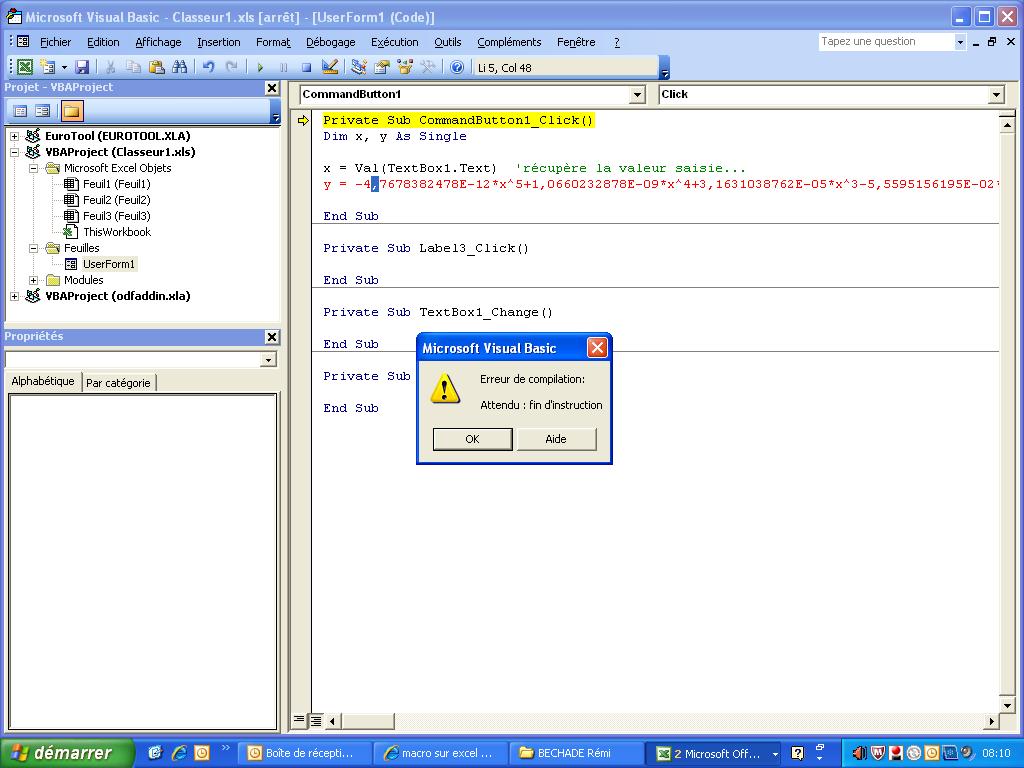Open Windows démarrer start button
Image resolution: width=1024 pixels, height=768 pixels.
67,753
